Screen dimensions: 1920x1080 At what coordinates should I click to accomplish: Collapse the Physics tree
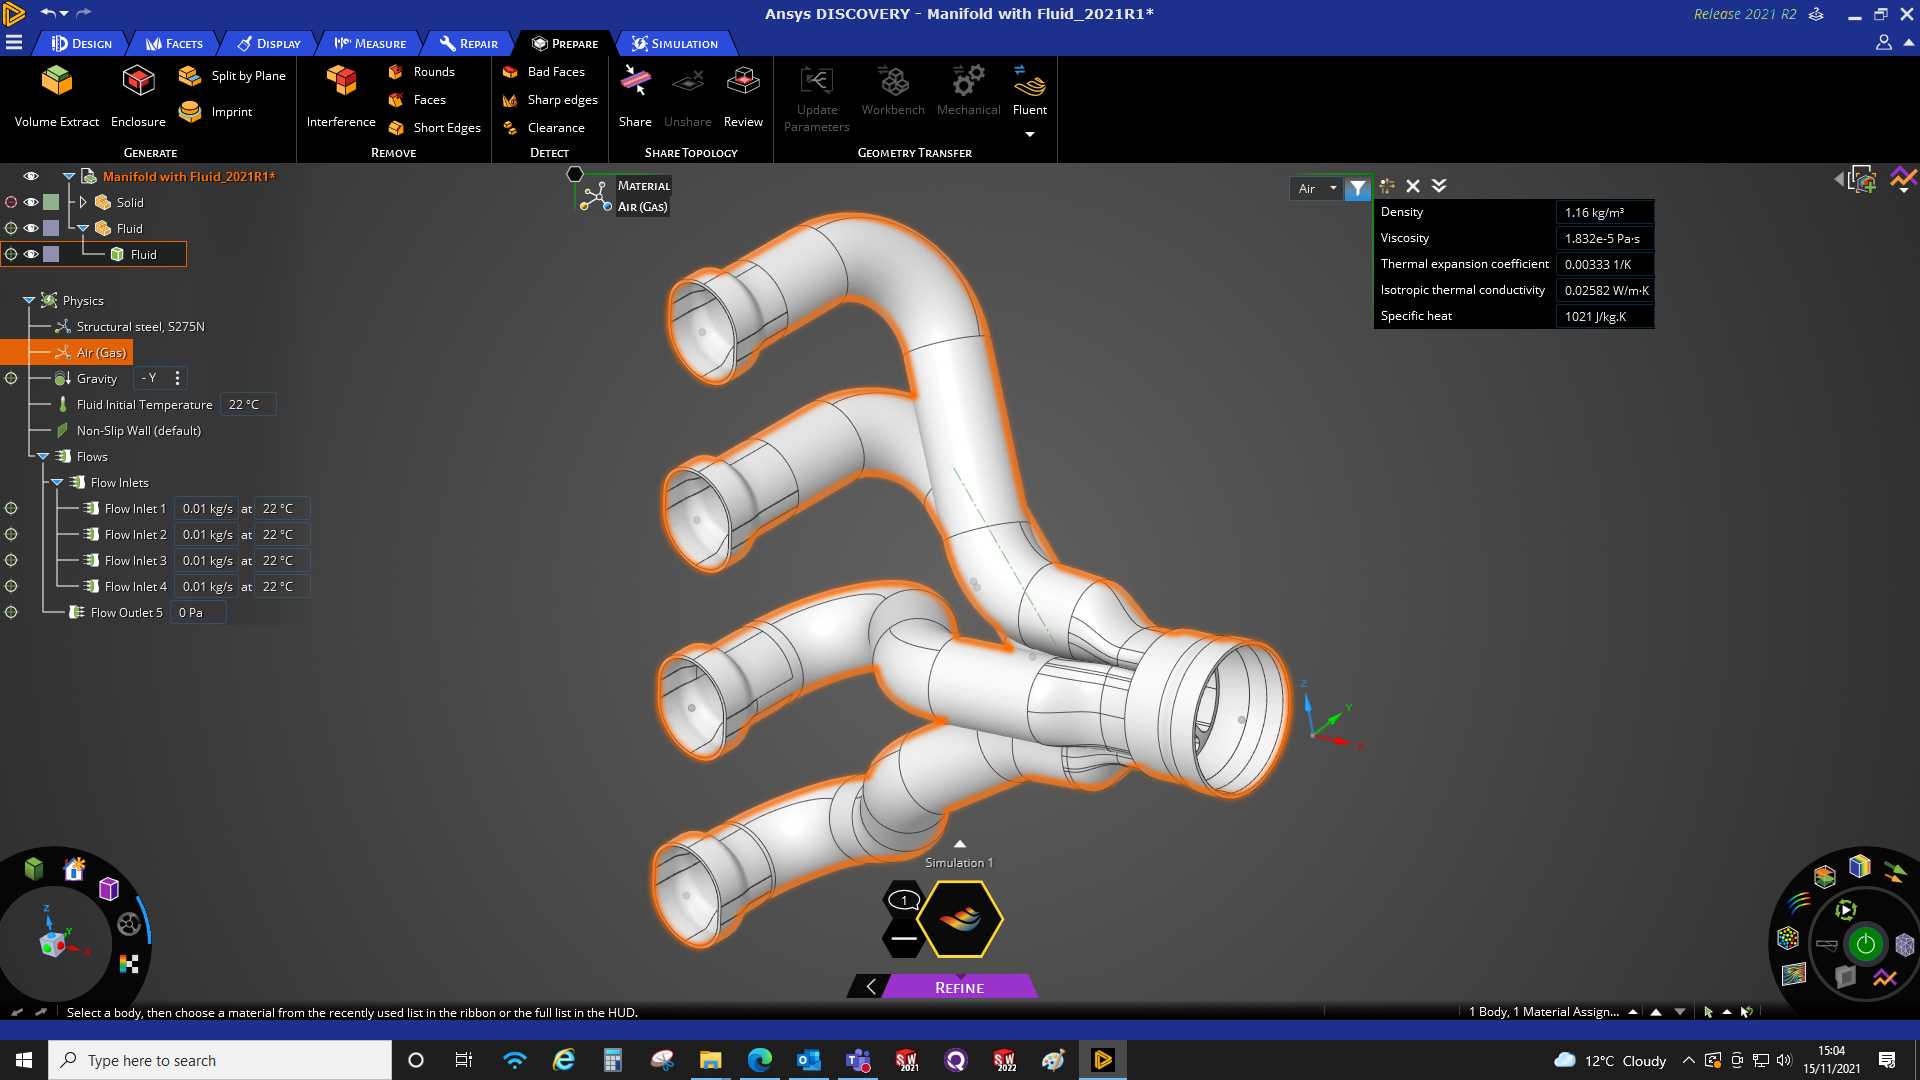tap(29, 300)
